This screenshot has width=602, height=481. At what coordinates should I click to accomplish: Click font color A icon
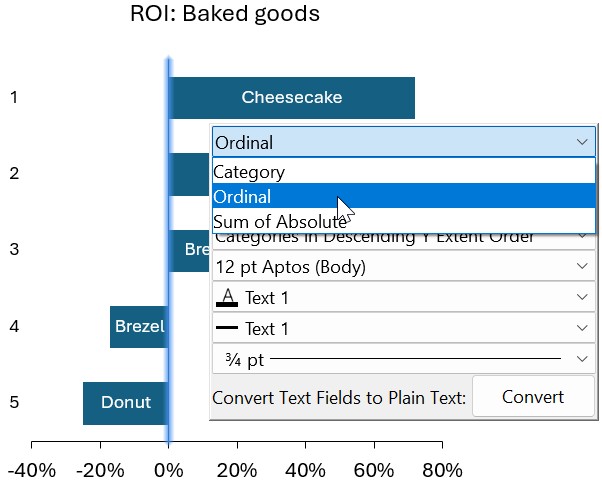pyautogui.click(x=227, y=298)
